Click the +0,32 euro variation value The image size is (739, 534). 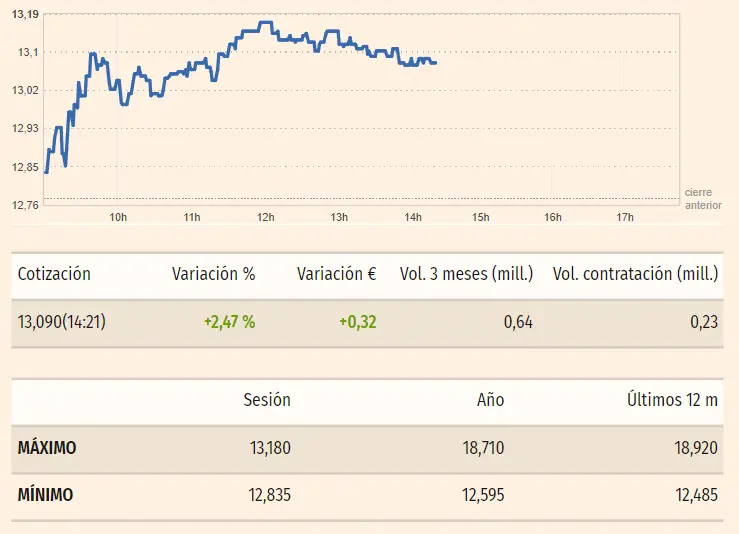pos(357,322)
